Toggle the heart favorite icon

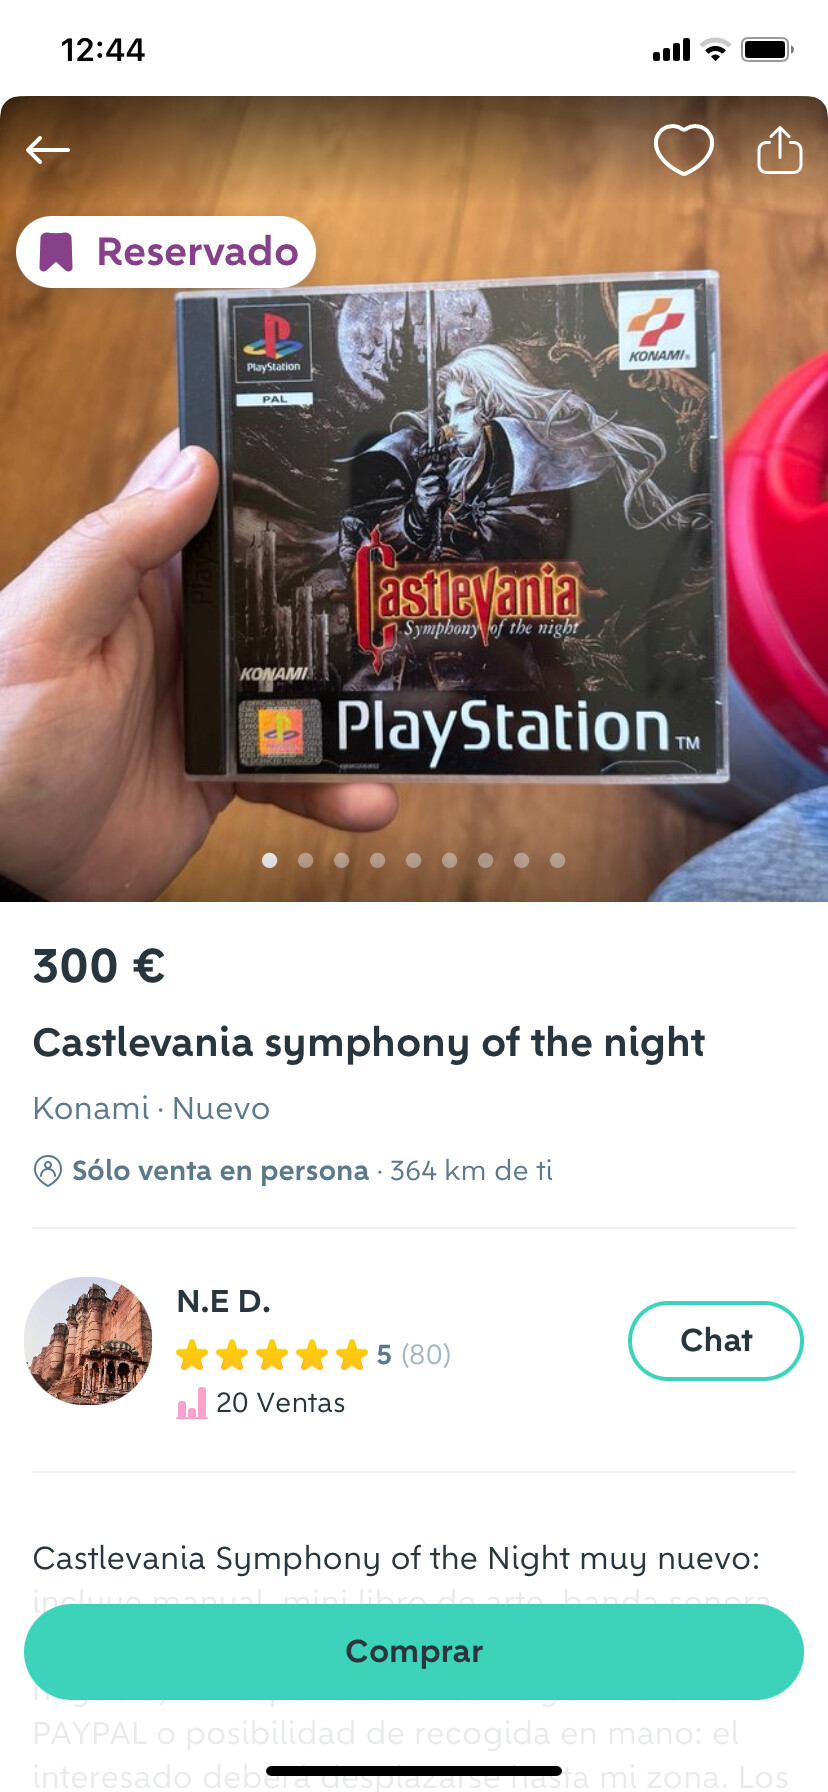point(684,150)
